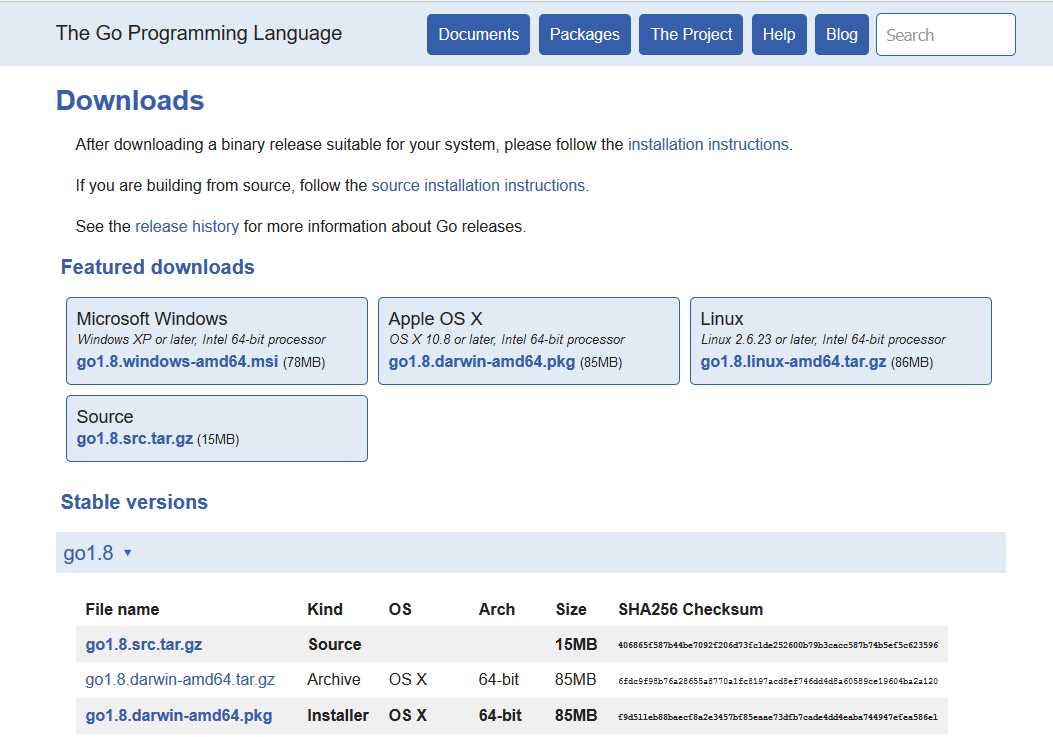
Task: Click the Search input field
Action: [x=944, y=34]
